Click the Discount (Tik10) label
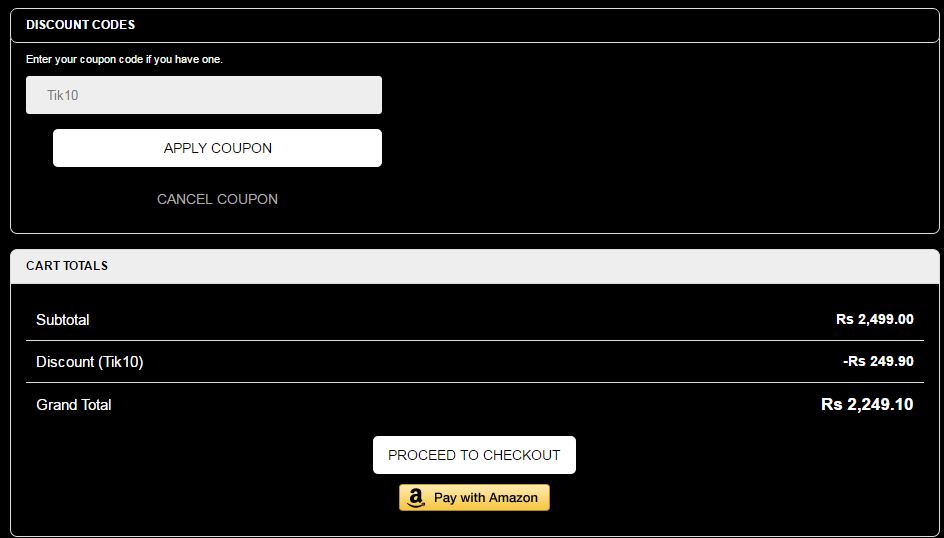 coord(90,362)
